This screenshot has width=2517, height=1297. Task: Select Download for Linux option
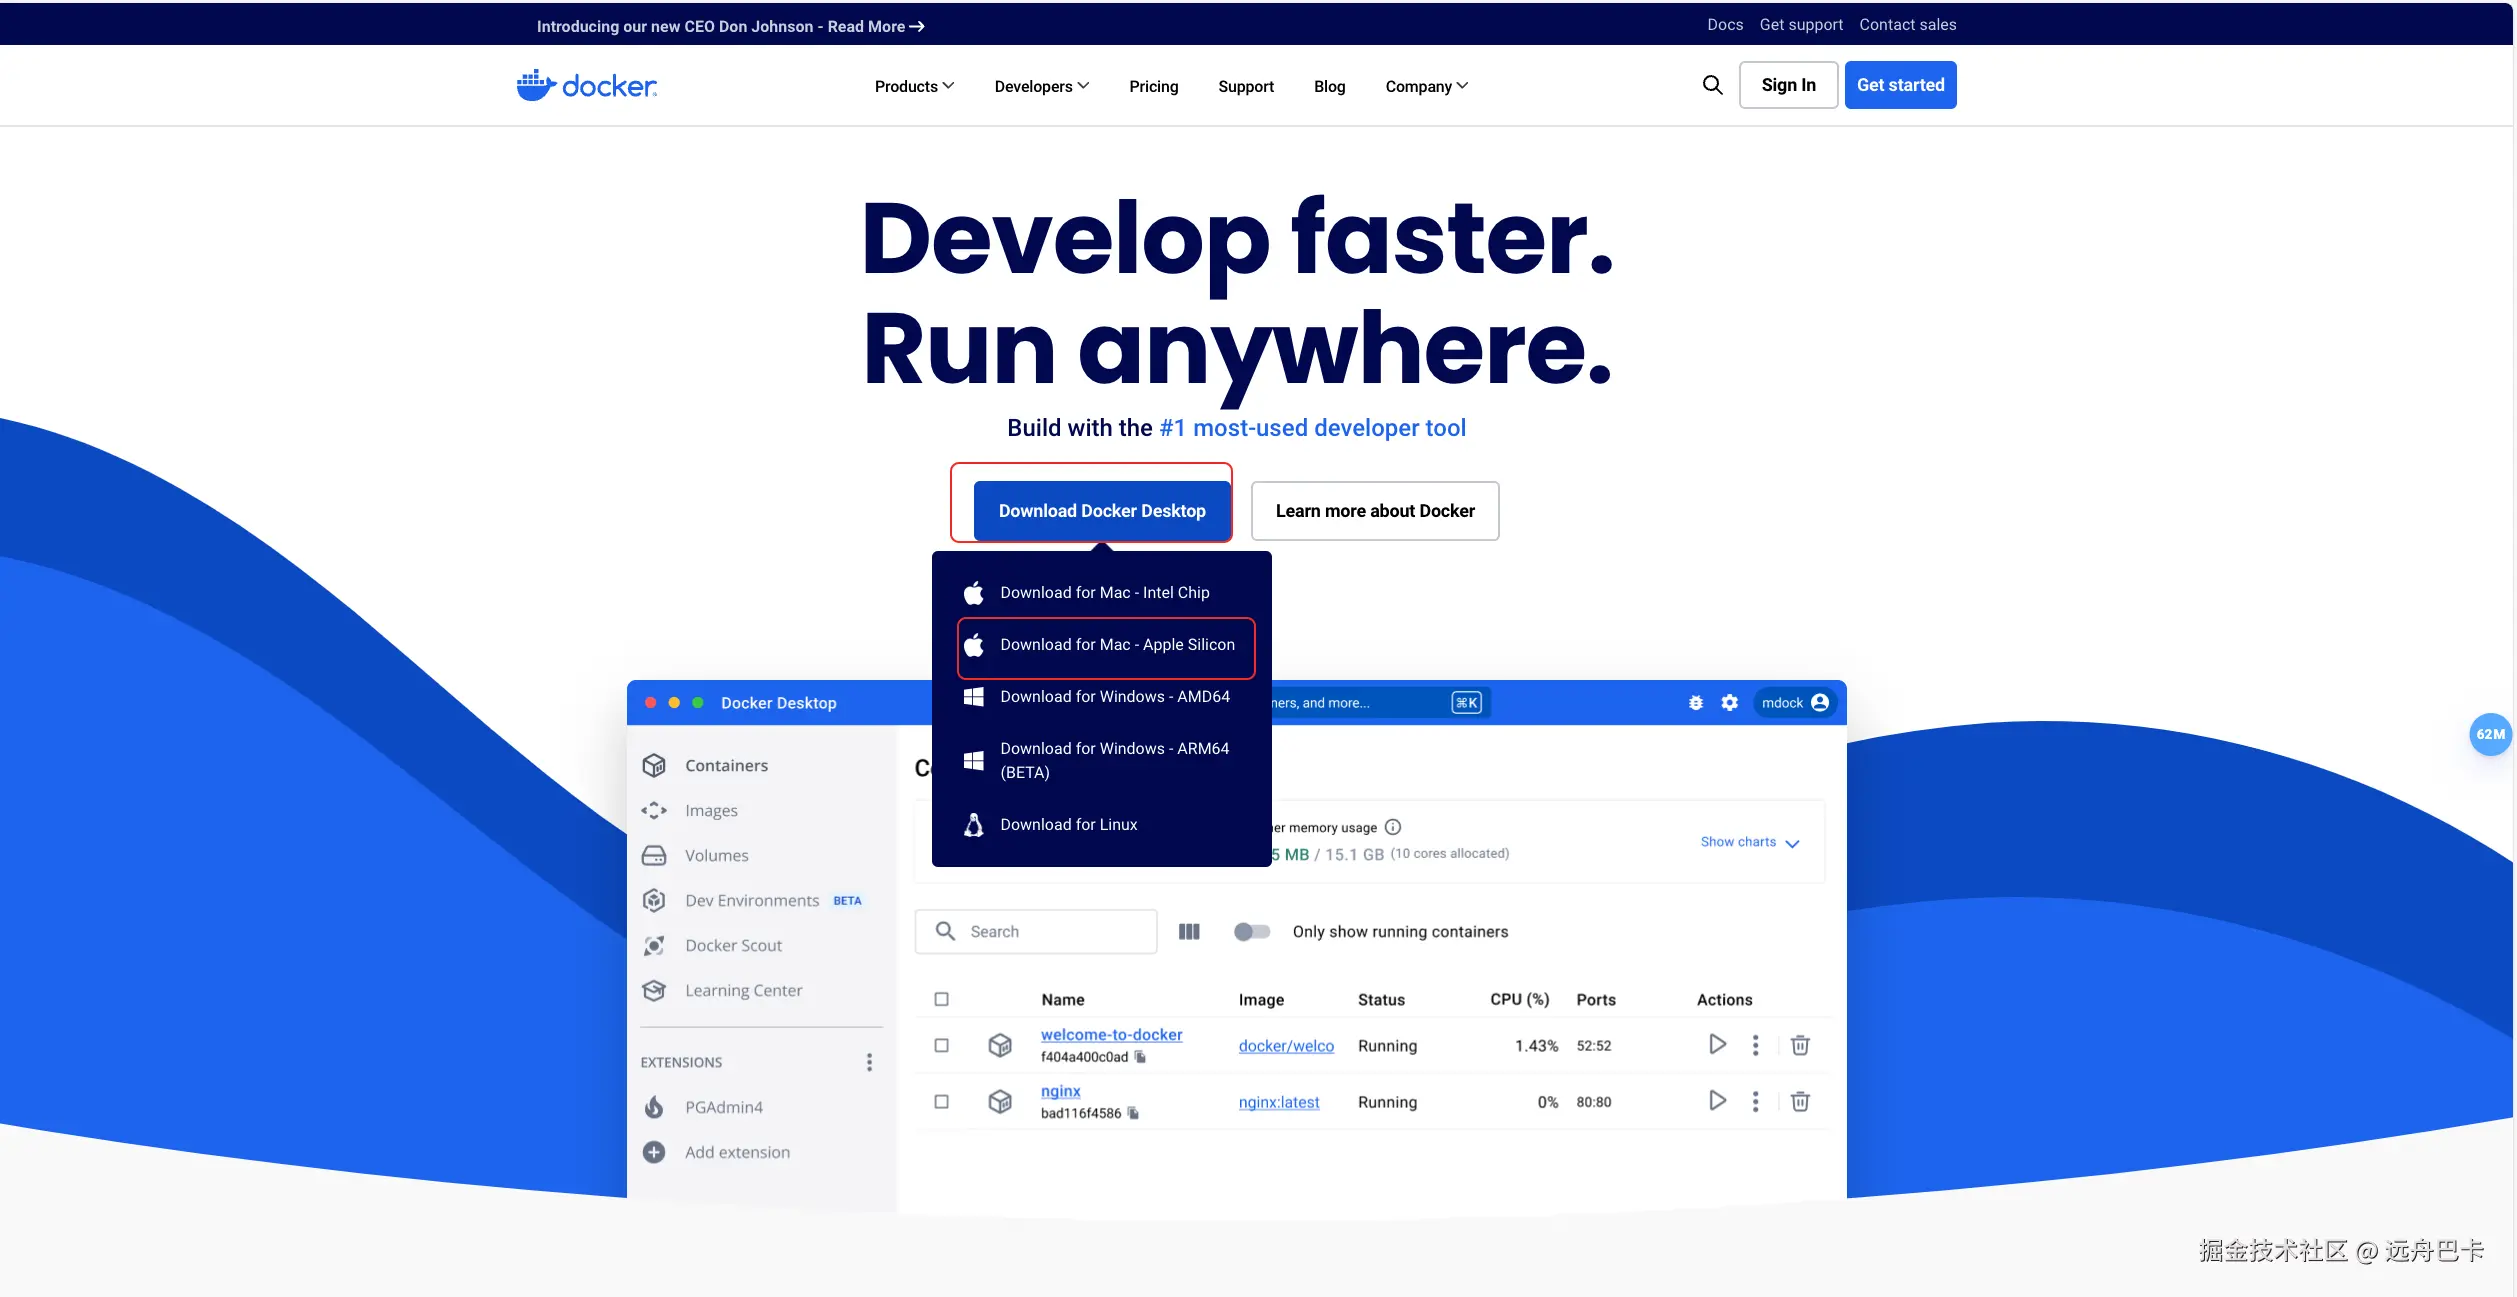[x=1068, y=825]
